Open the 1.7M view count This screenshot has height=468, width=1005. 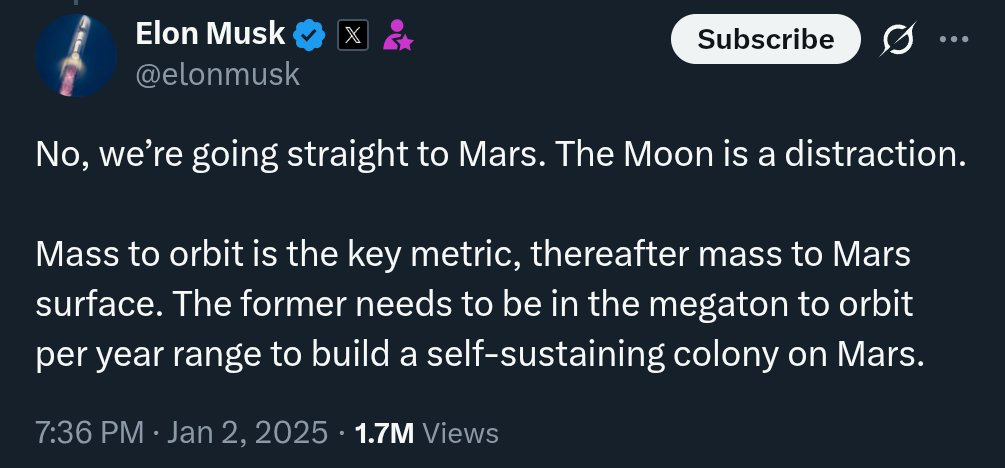click(x=384, y=432)
